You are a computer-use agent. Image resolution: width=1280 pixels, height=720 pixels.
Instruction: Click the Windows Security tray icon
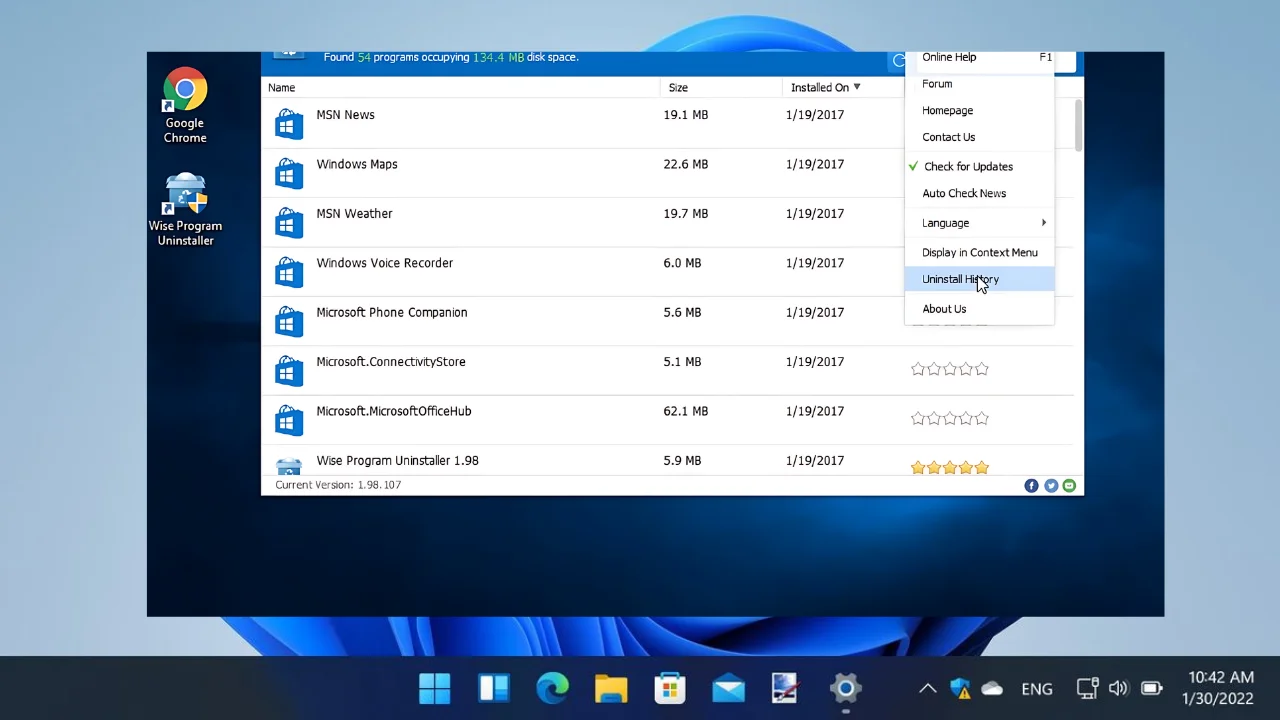point(960,688)
